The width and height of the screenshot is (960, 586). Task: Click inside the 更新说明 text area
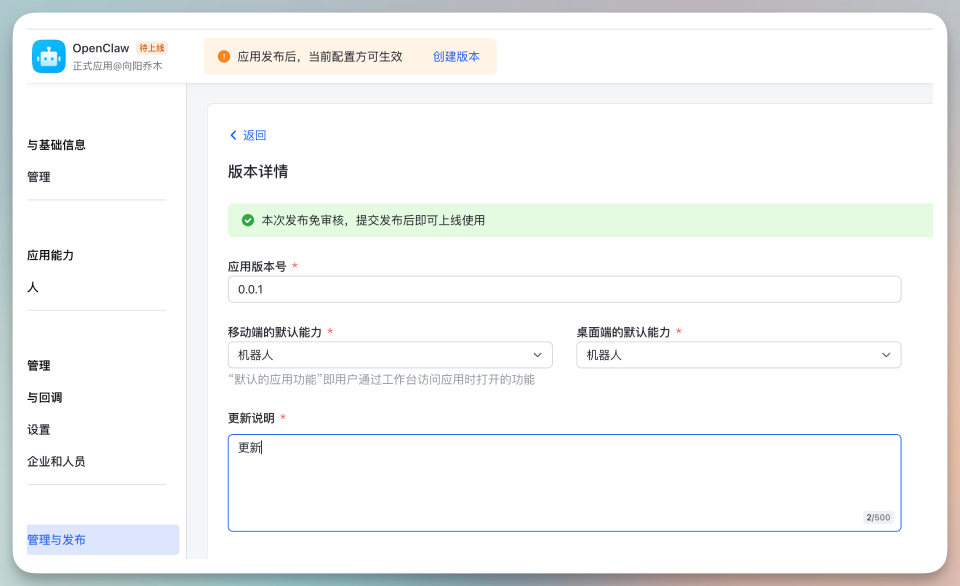(x=564, y=480)
